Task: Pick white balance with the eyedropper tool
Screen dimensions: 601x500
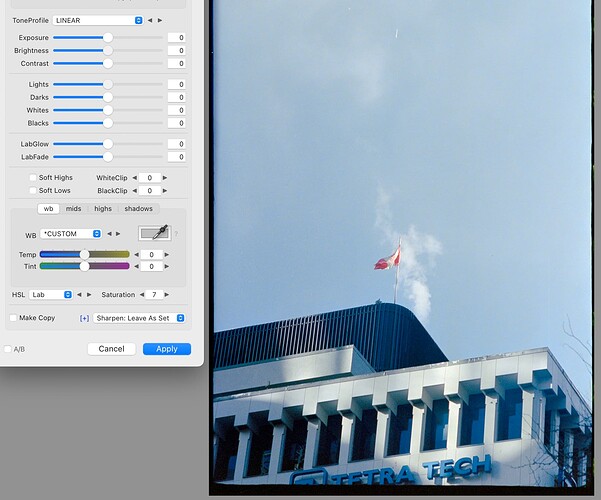Action: pyautogui.click(x=155, y=233)
